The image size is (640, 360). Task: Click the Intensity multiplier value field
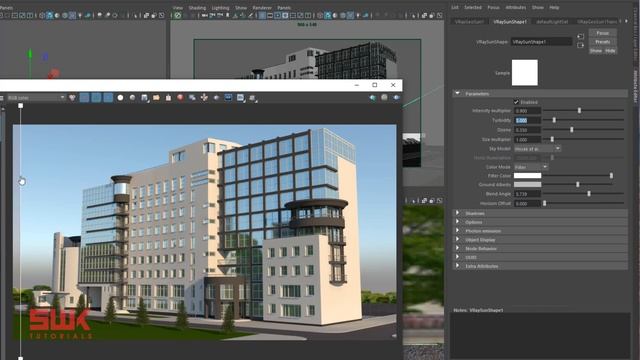[527, 111]
